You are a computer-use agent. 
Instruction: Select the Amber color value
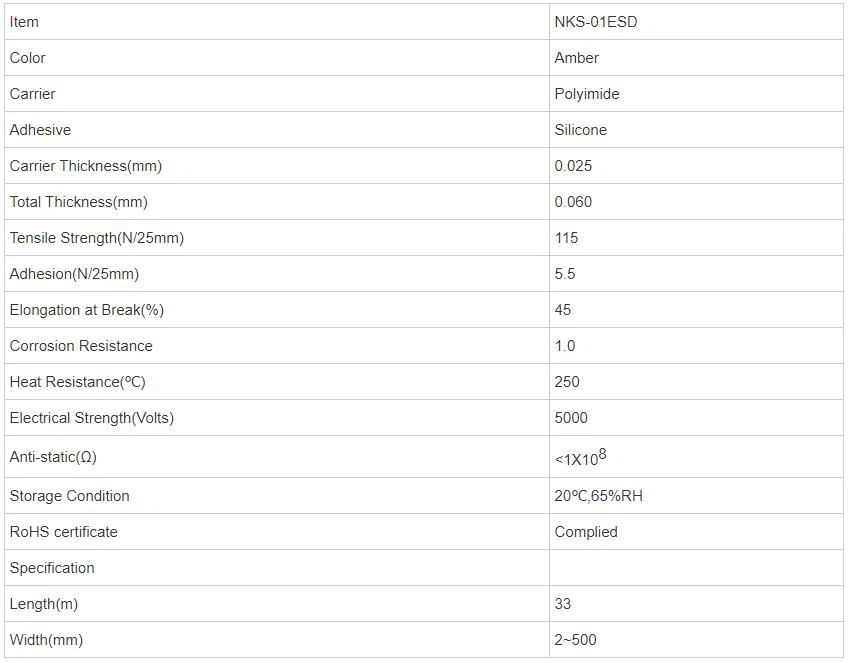576,58
